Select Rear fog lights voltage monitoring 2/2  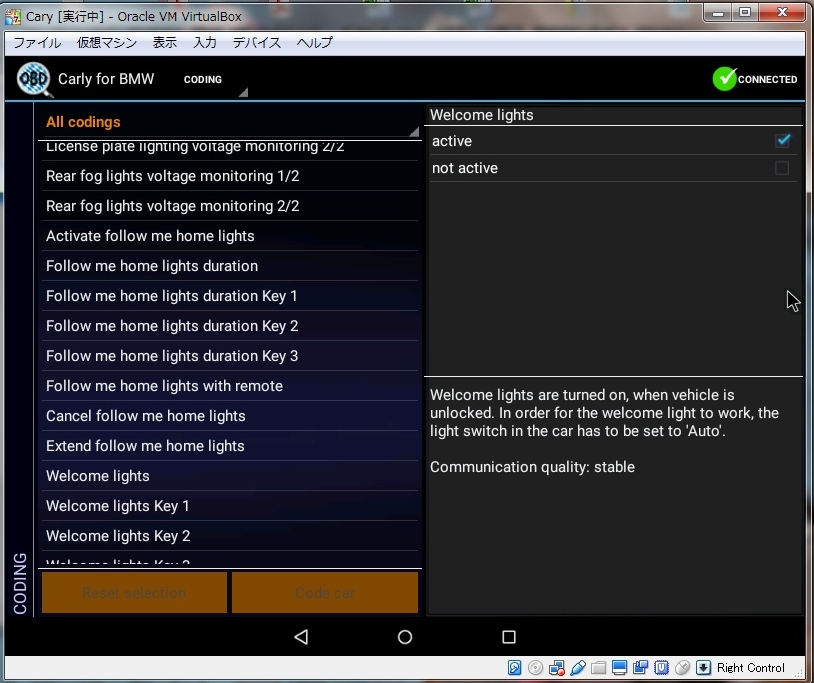(229, 206)
